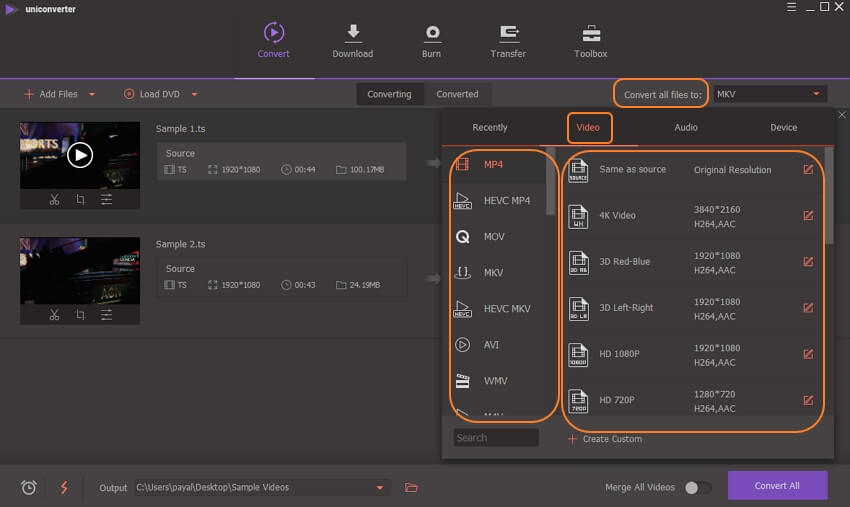Close the format selection panel
The image size is (850, 507).
(x=842, y=114)
